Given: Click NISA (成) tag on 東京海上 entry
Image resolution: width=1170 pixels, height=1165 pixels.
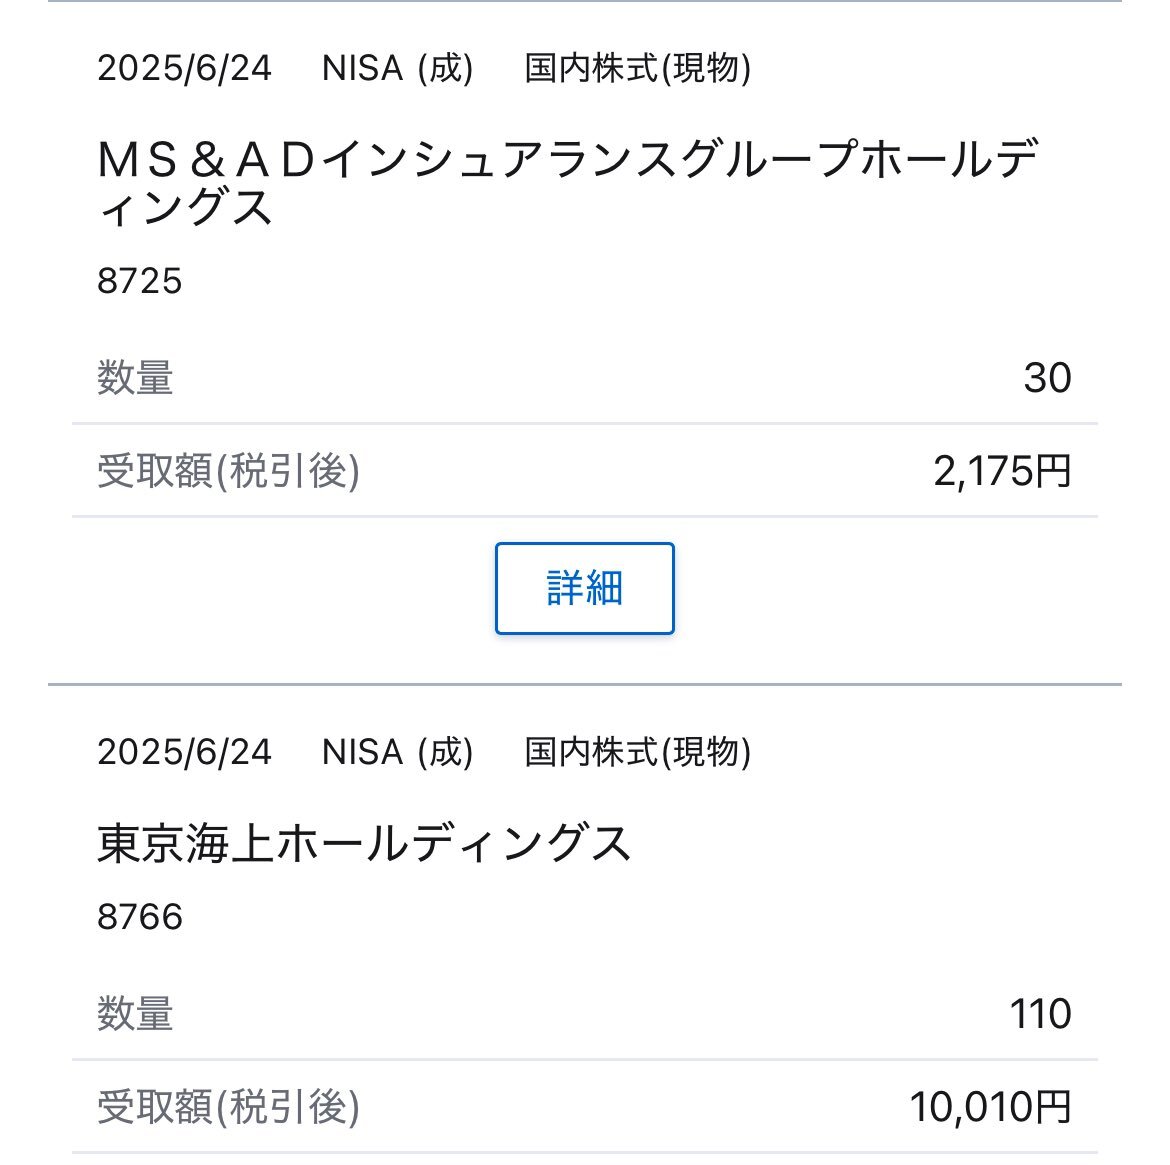Looking at the screenshot, I should 398,752.
